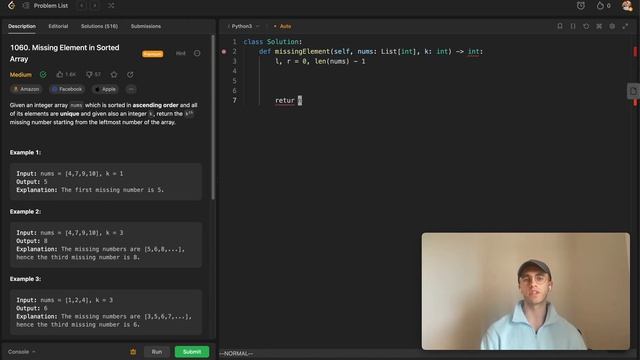Click the braces format code icon
Screen dimensions: 640x360
[x=573, y=26]
